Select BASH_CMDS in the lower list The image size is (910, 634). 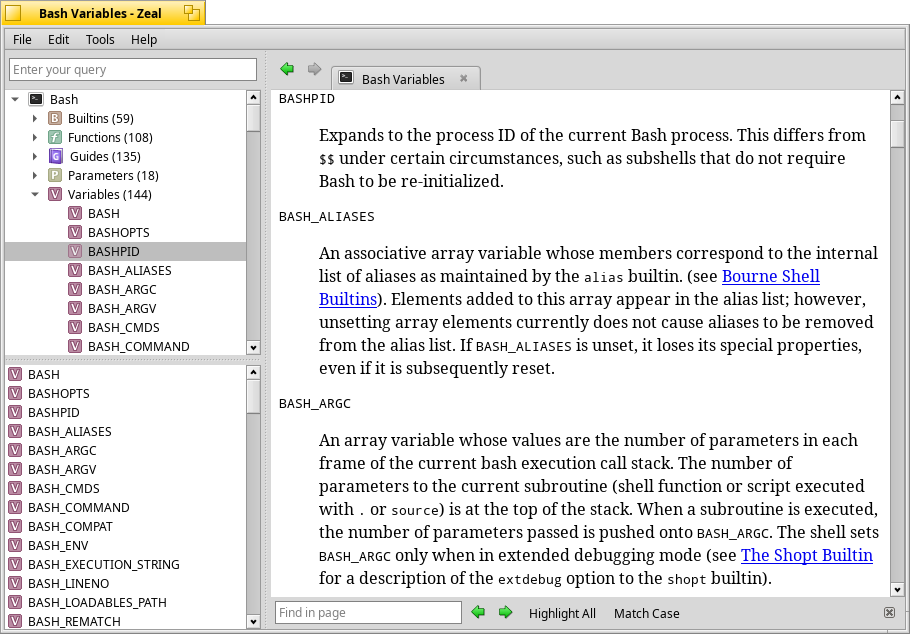pos(64,488)
